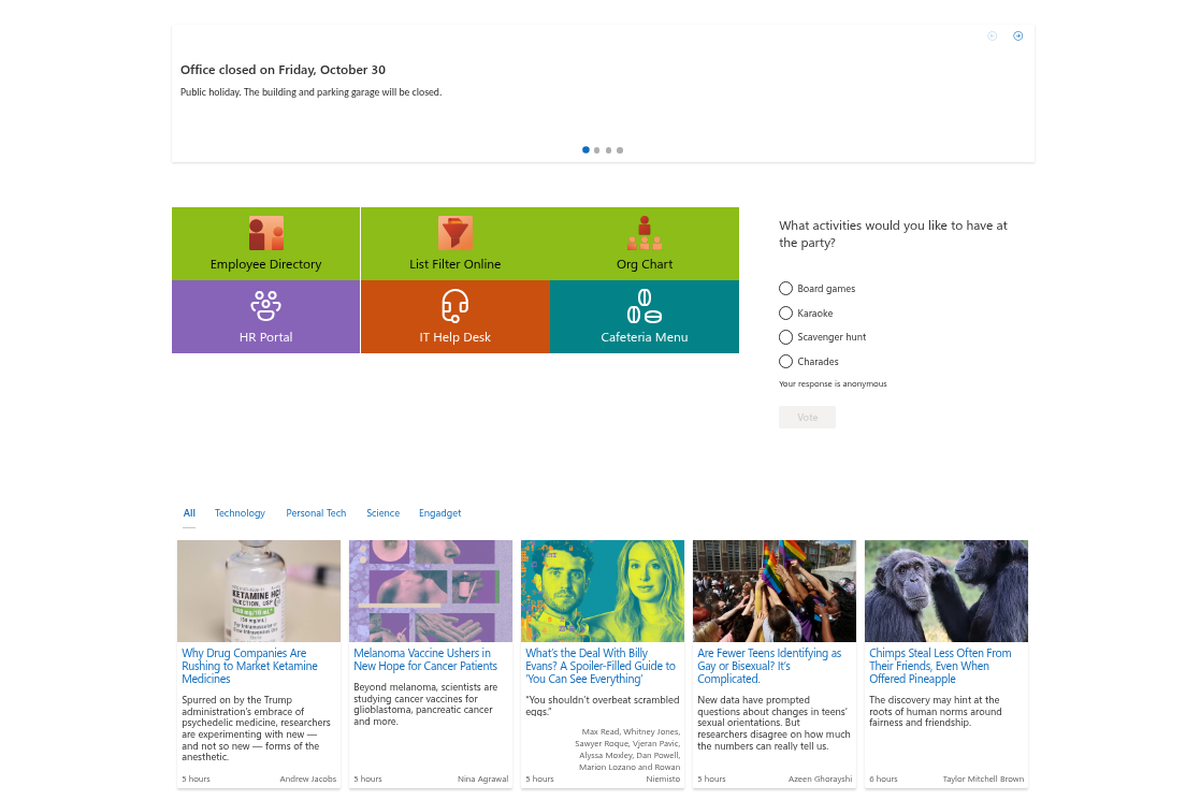The width and height of the screenshot is (1200, 800).
Task: Go to previous announcement arrow
Action: (x=992, y=36)
